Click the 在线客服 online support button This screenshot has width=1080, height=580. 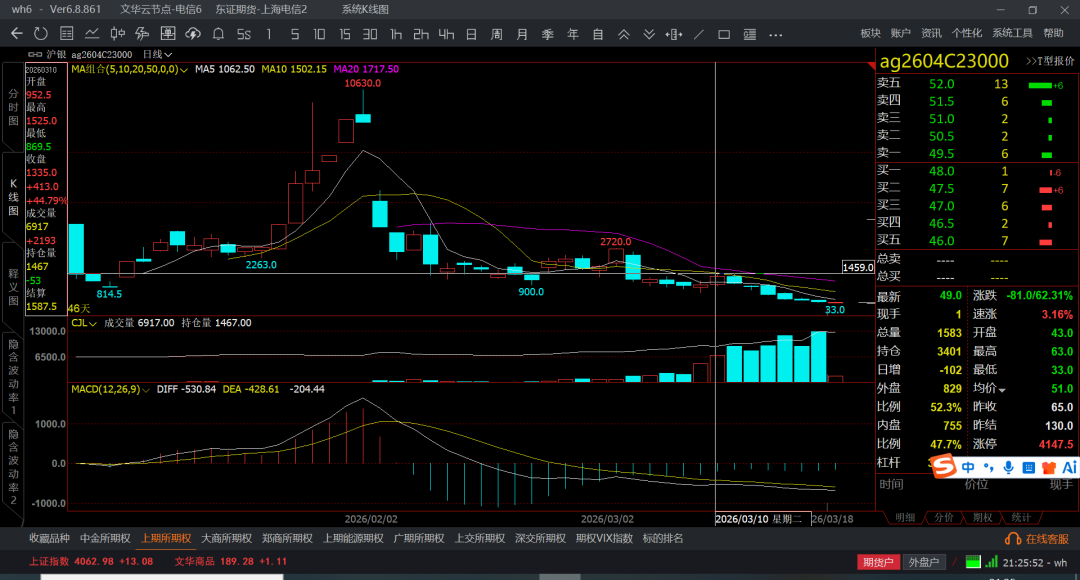[x=1041, y=538]
